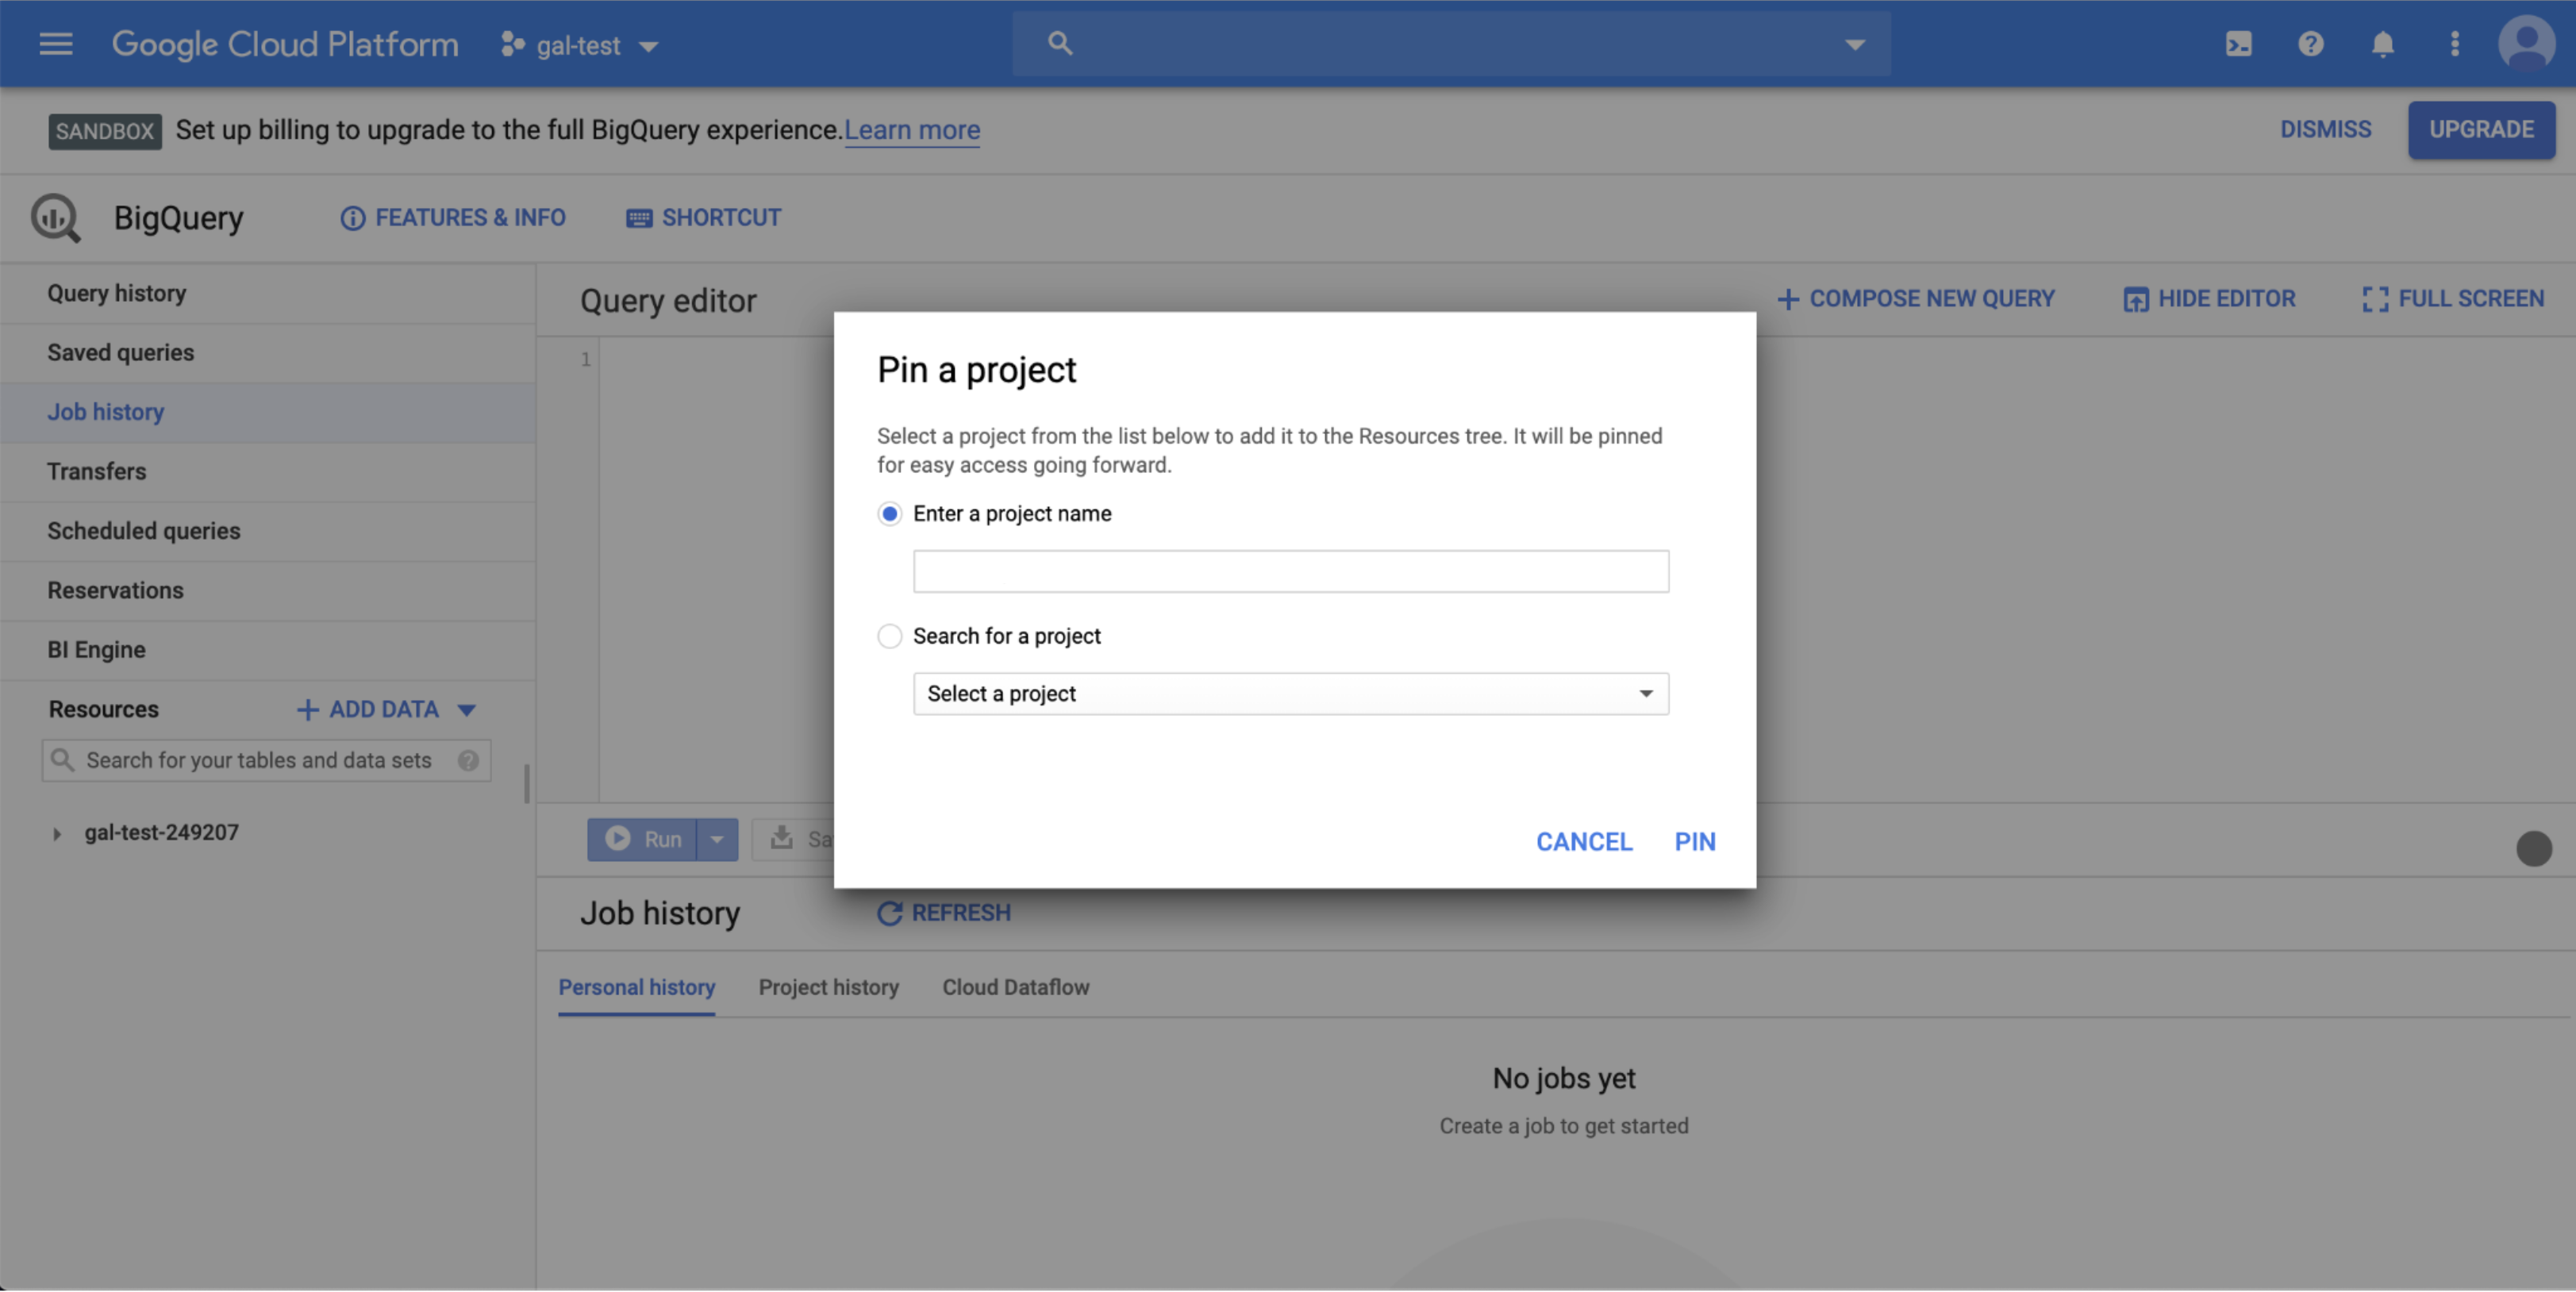Click the user account avatar
This screenshot has height=1292, width=2576.
click(2526, 44)
